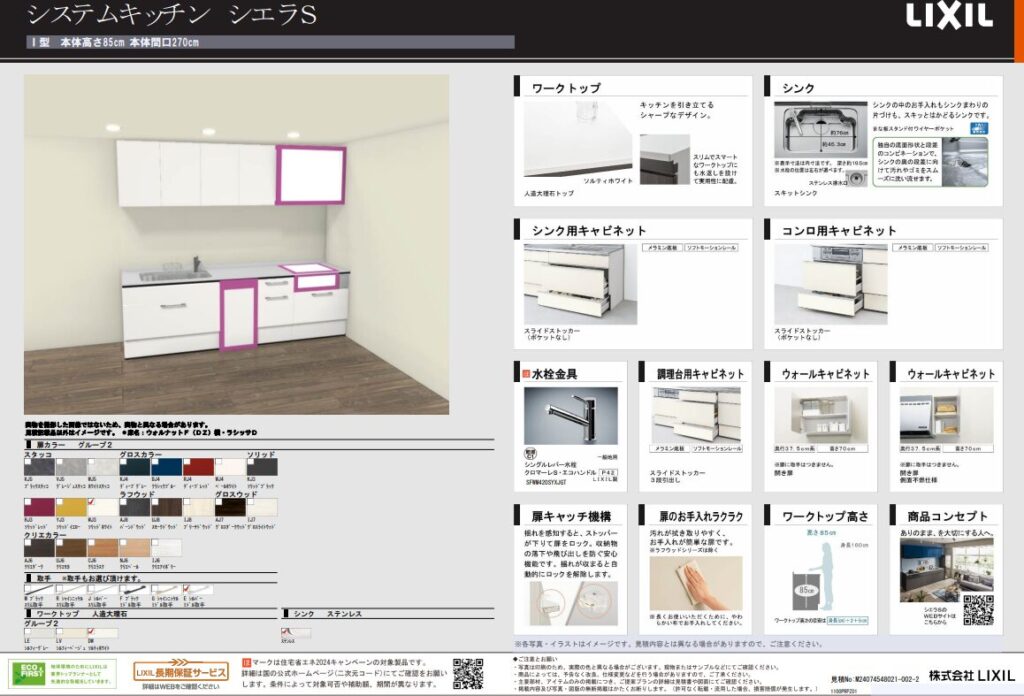Tick the yellow door color checkbox
The width and height of the screenshot is (1024, 696).
[x=60, y=502]
